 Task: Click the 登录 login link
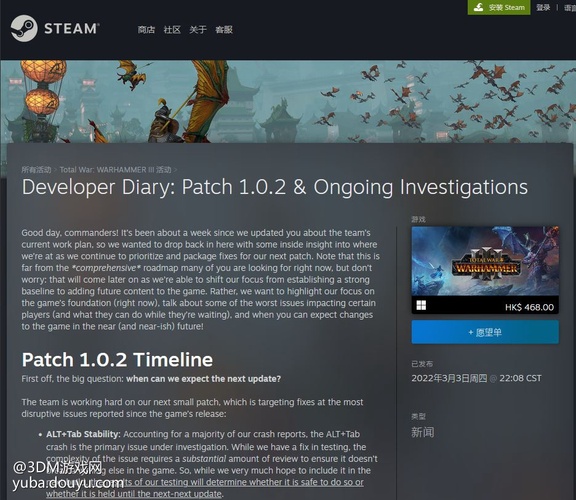[543, 7]
